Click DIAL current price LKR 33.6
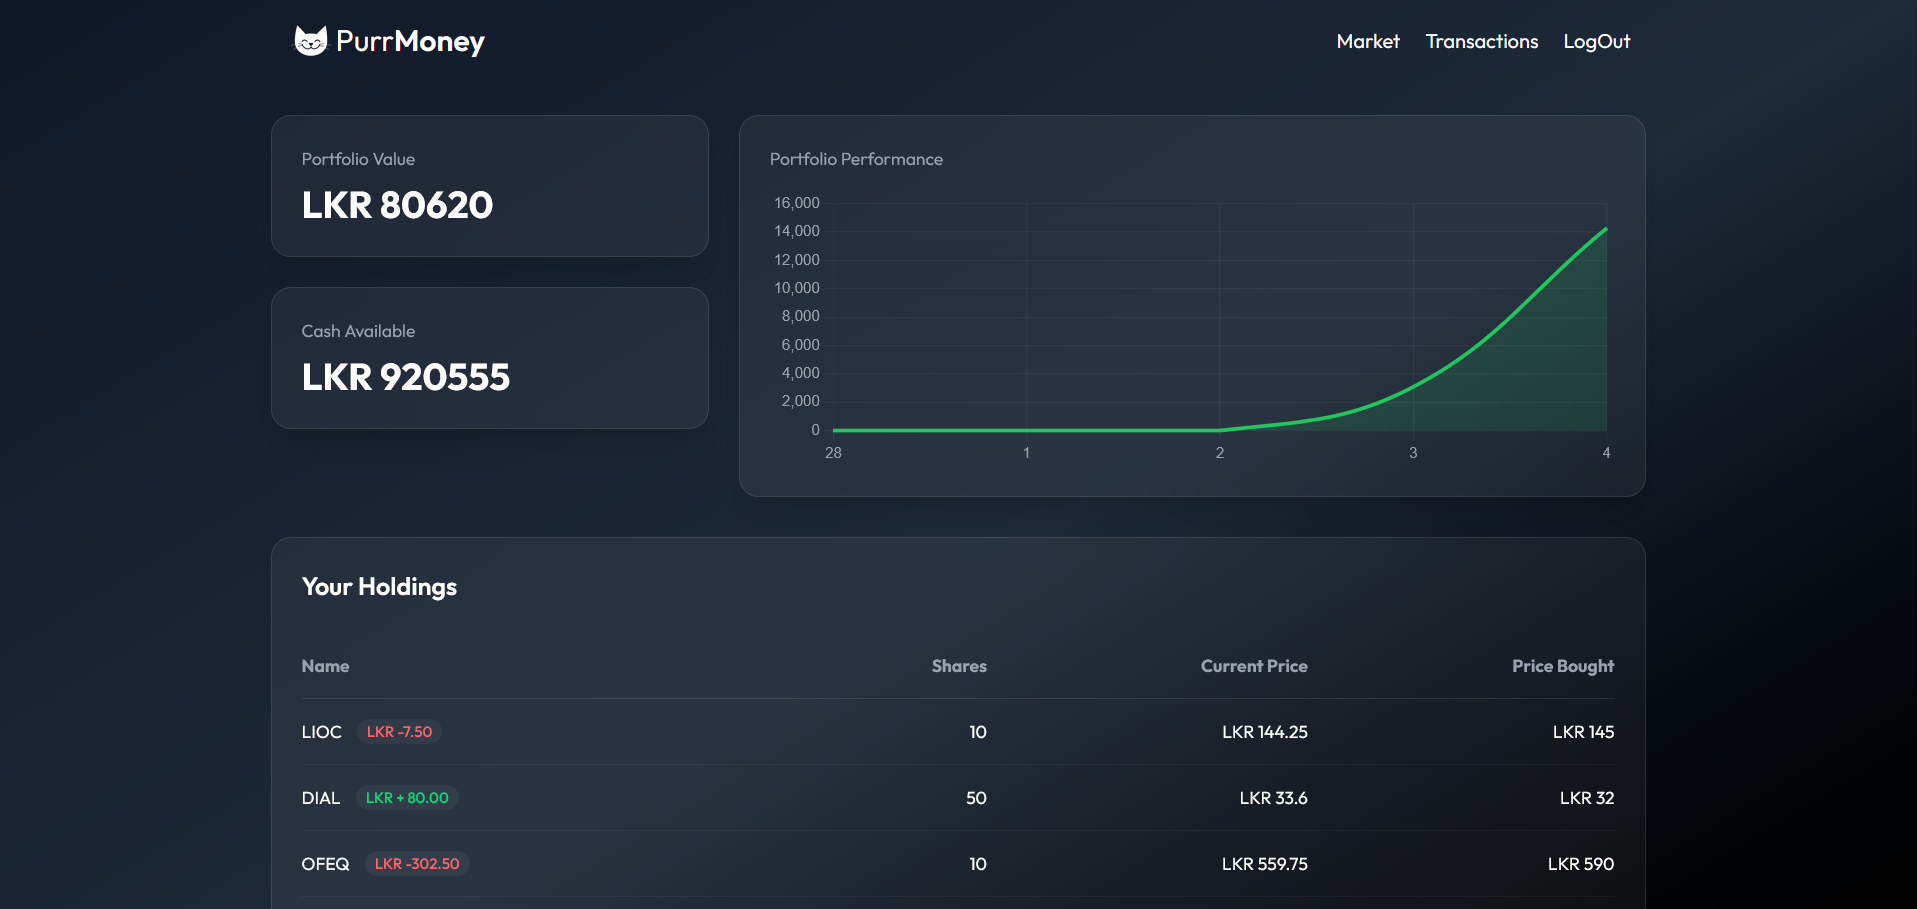 1273,798
